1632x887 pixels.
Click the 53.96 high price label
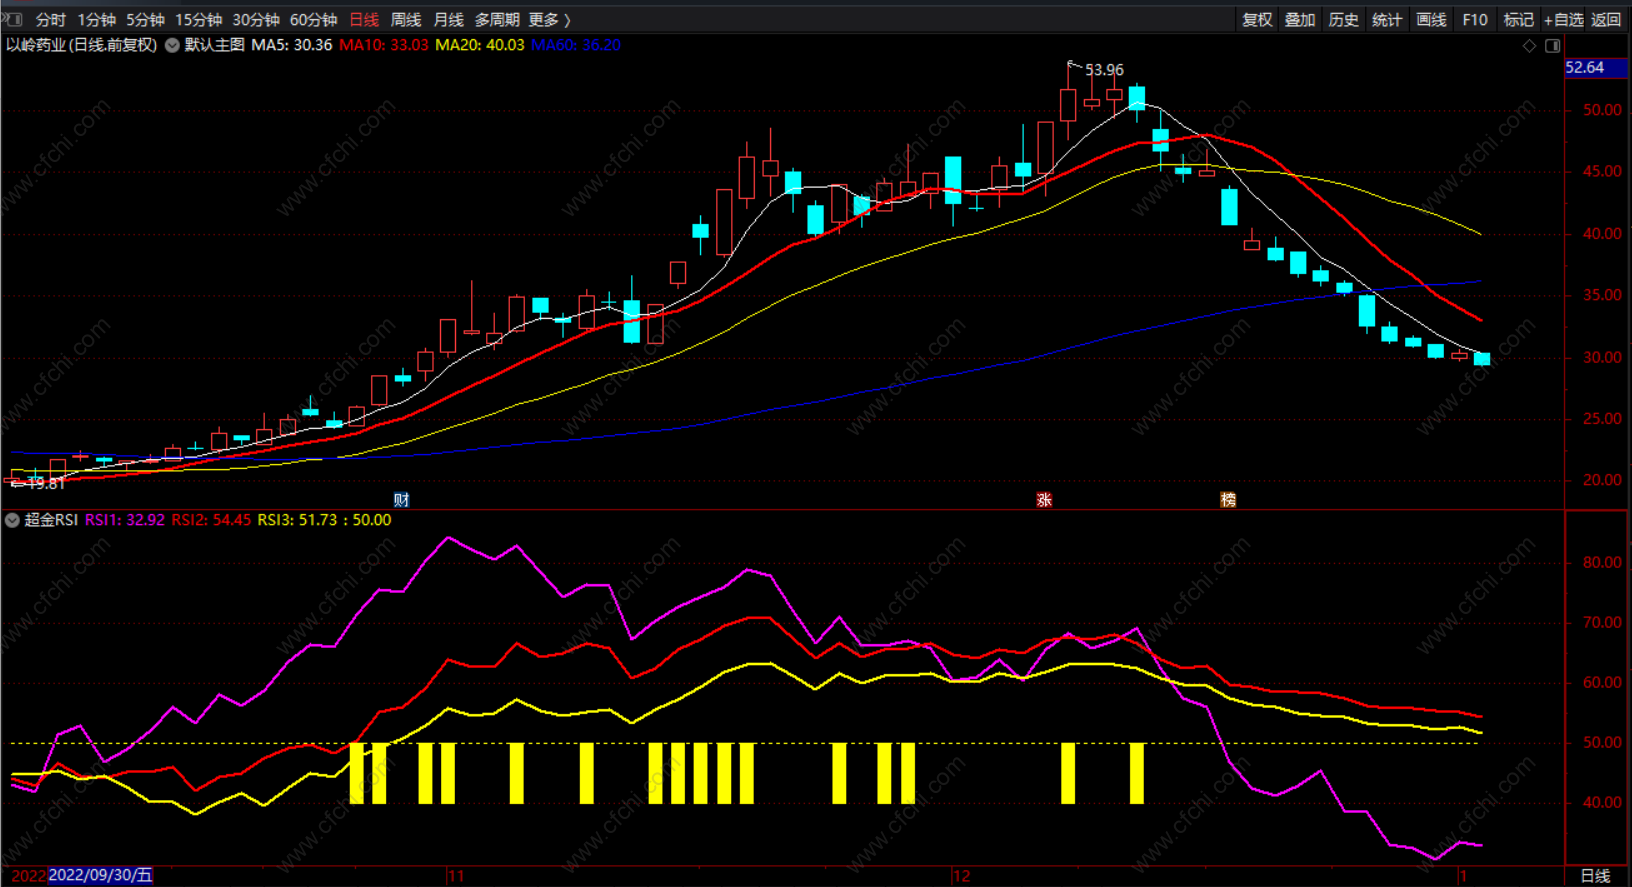tap(1104, 70)
